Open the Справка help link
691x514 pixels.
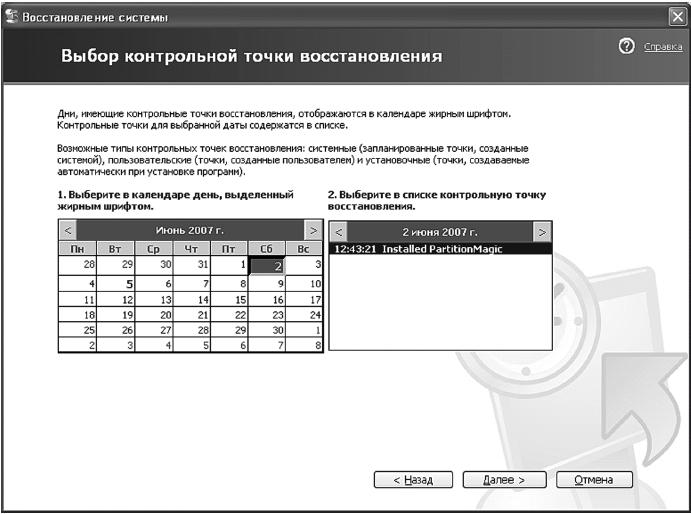tap(662, 48)
